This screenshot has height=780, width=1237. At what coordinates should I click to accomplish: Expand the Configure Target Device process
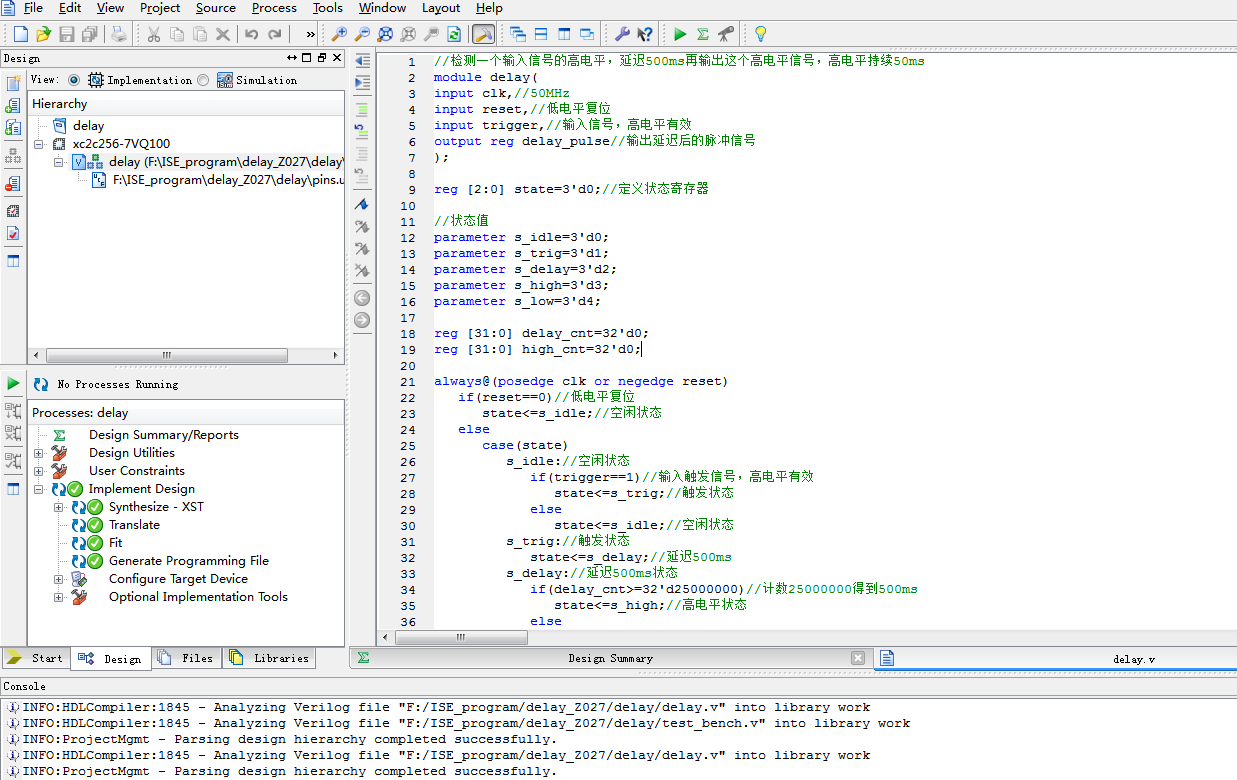[x=58, y=578]
